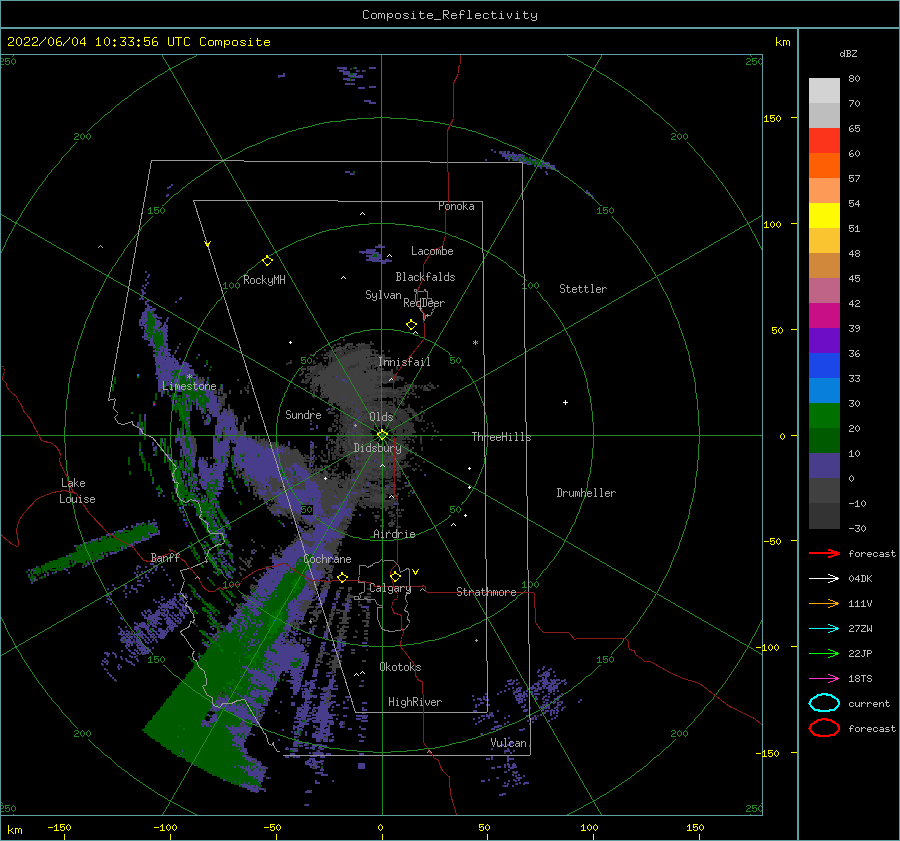Click the yellow diamond marker below Cochrane
Viewport: 900px width, 841px height.
coord(343,577)
